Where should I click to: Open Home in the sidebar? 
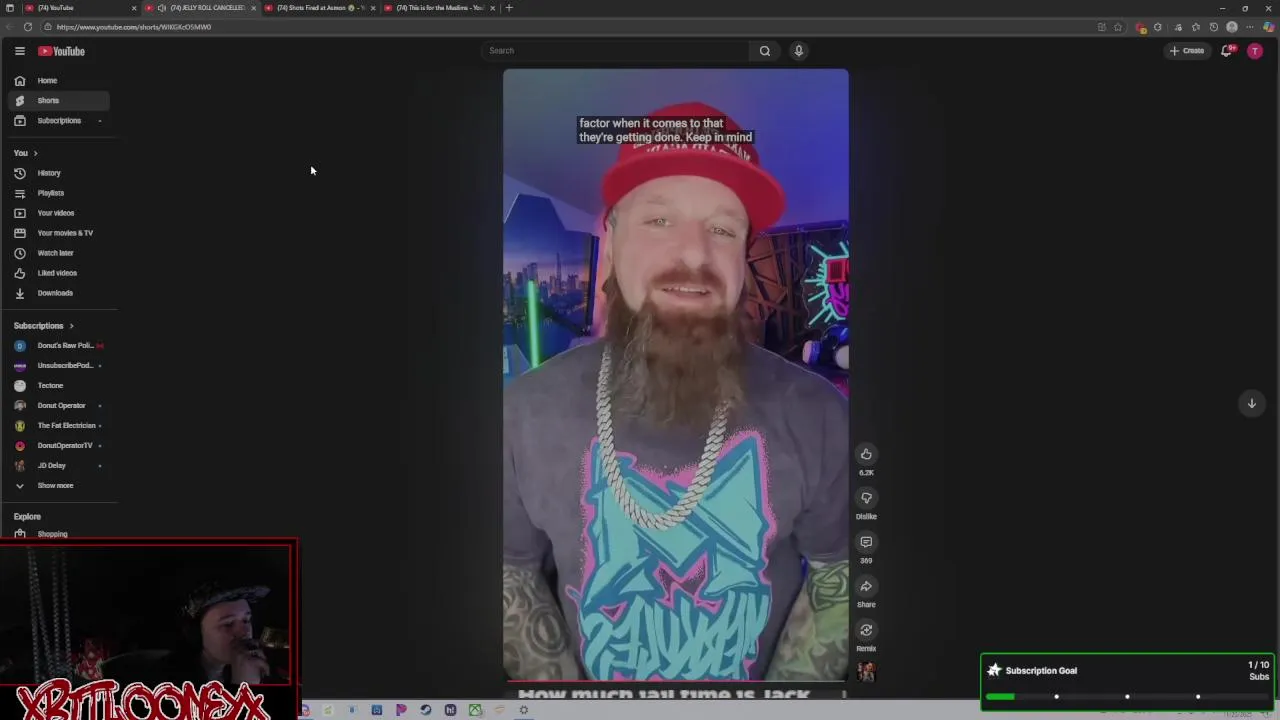[x=59, y=80]
